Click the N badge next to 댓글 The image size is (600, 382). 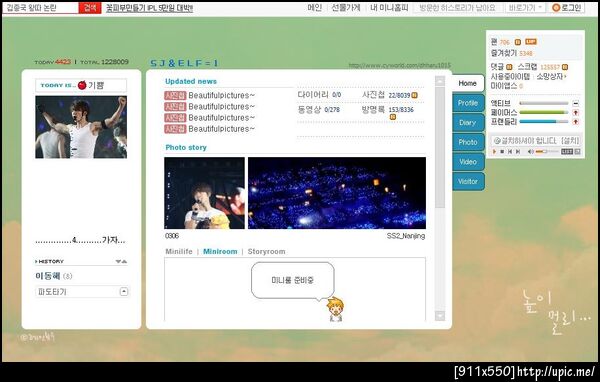[509, 67]
